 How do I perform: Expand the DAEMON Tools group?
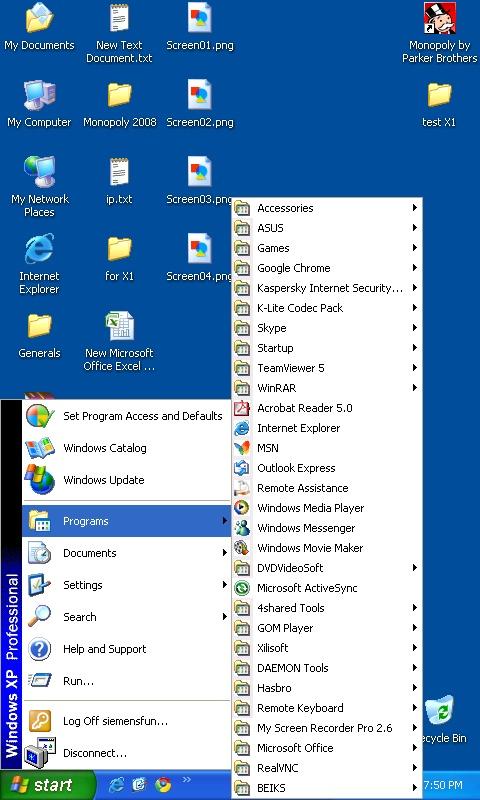pyautogui.click(x=327, y=668)
